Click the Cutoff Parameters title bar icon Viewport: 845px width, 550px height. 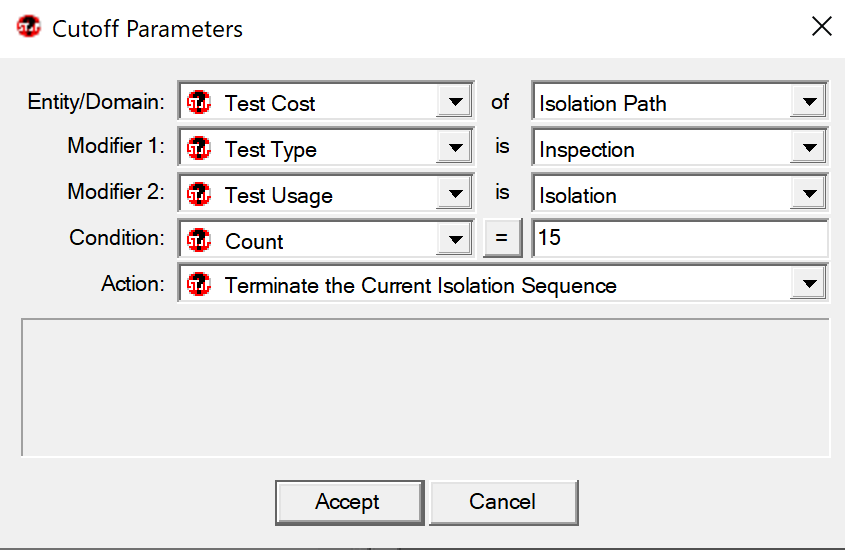coord(29,26)
